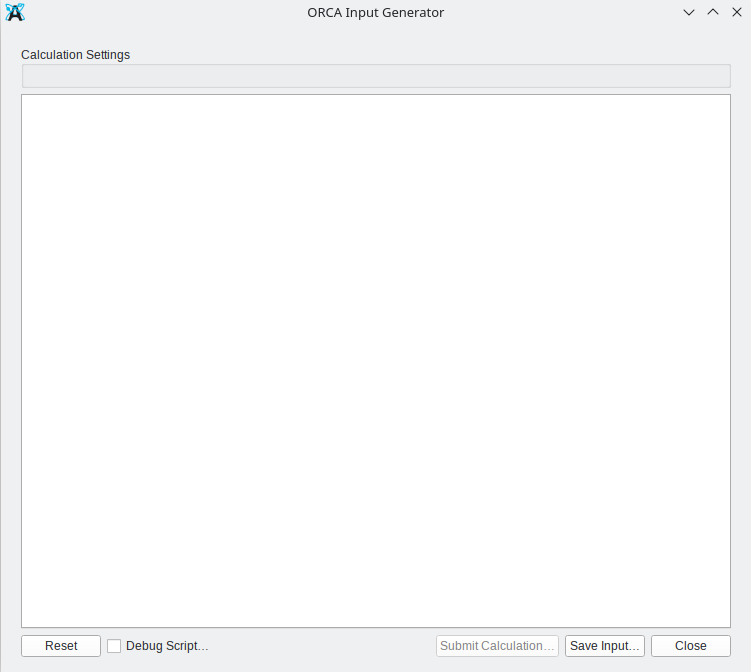This screenshot has width=751, height=672.
Task: Click inside the large white input preview area
Action: (375, 360)
